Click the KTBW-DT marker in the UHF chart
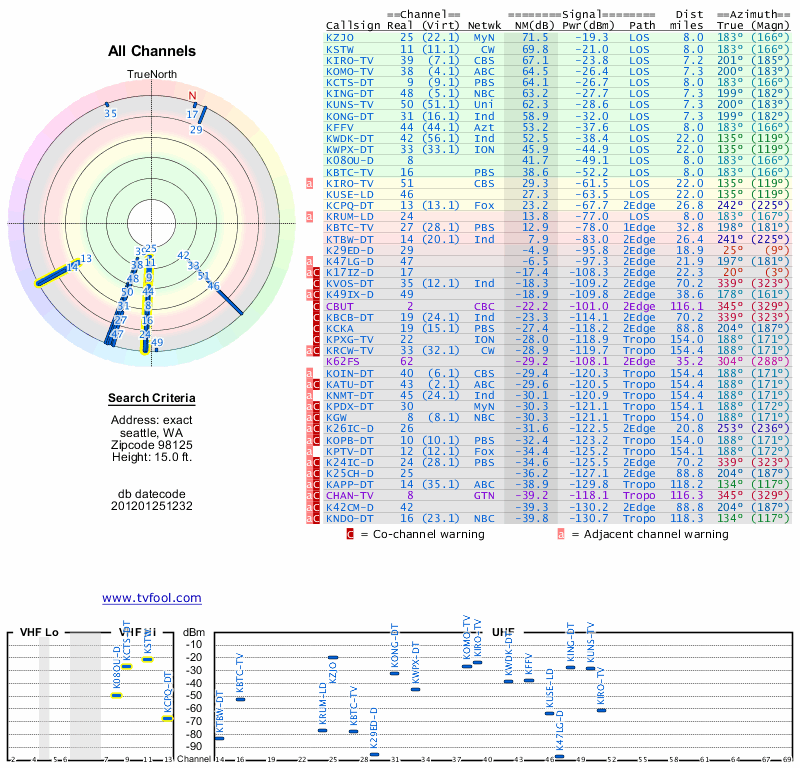This screenshot has width=800, height=768. tap(219, 738)
